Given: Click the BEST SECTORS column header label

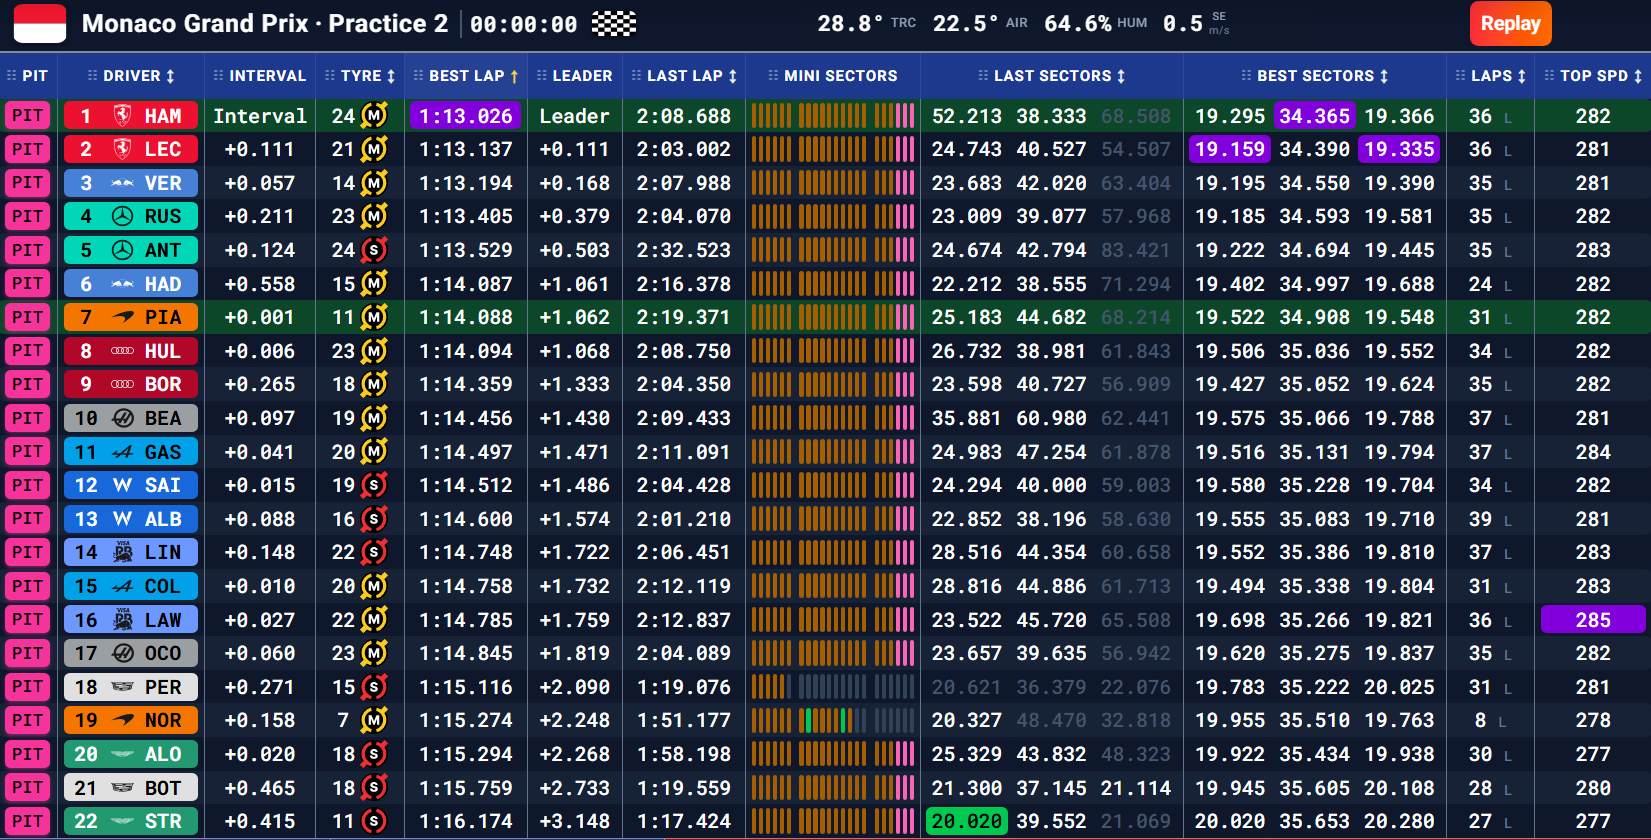Looking at the screenshot, I should click(1316, 76).
